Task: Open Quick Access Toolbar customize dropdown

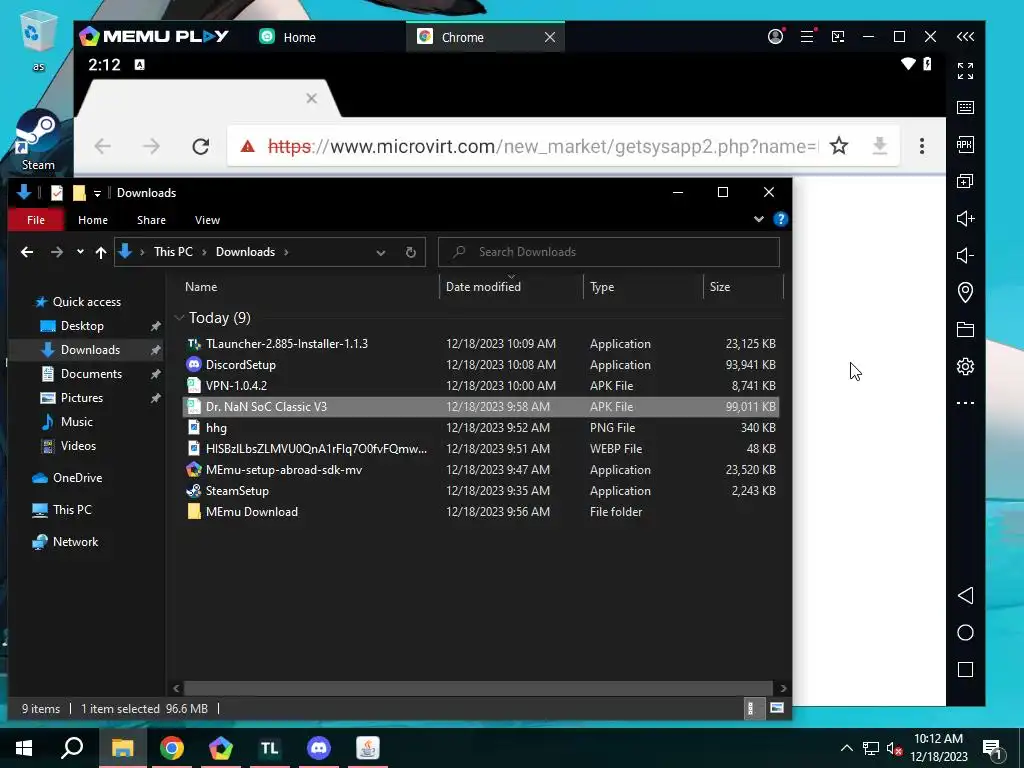Action: click(x=97, y=193)
